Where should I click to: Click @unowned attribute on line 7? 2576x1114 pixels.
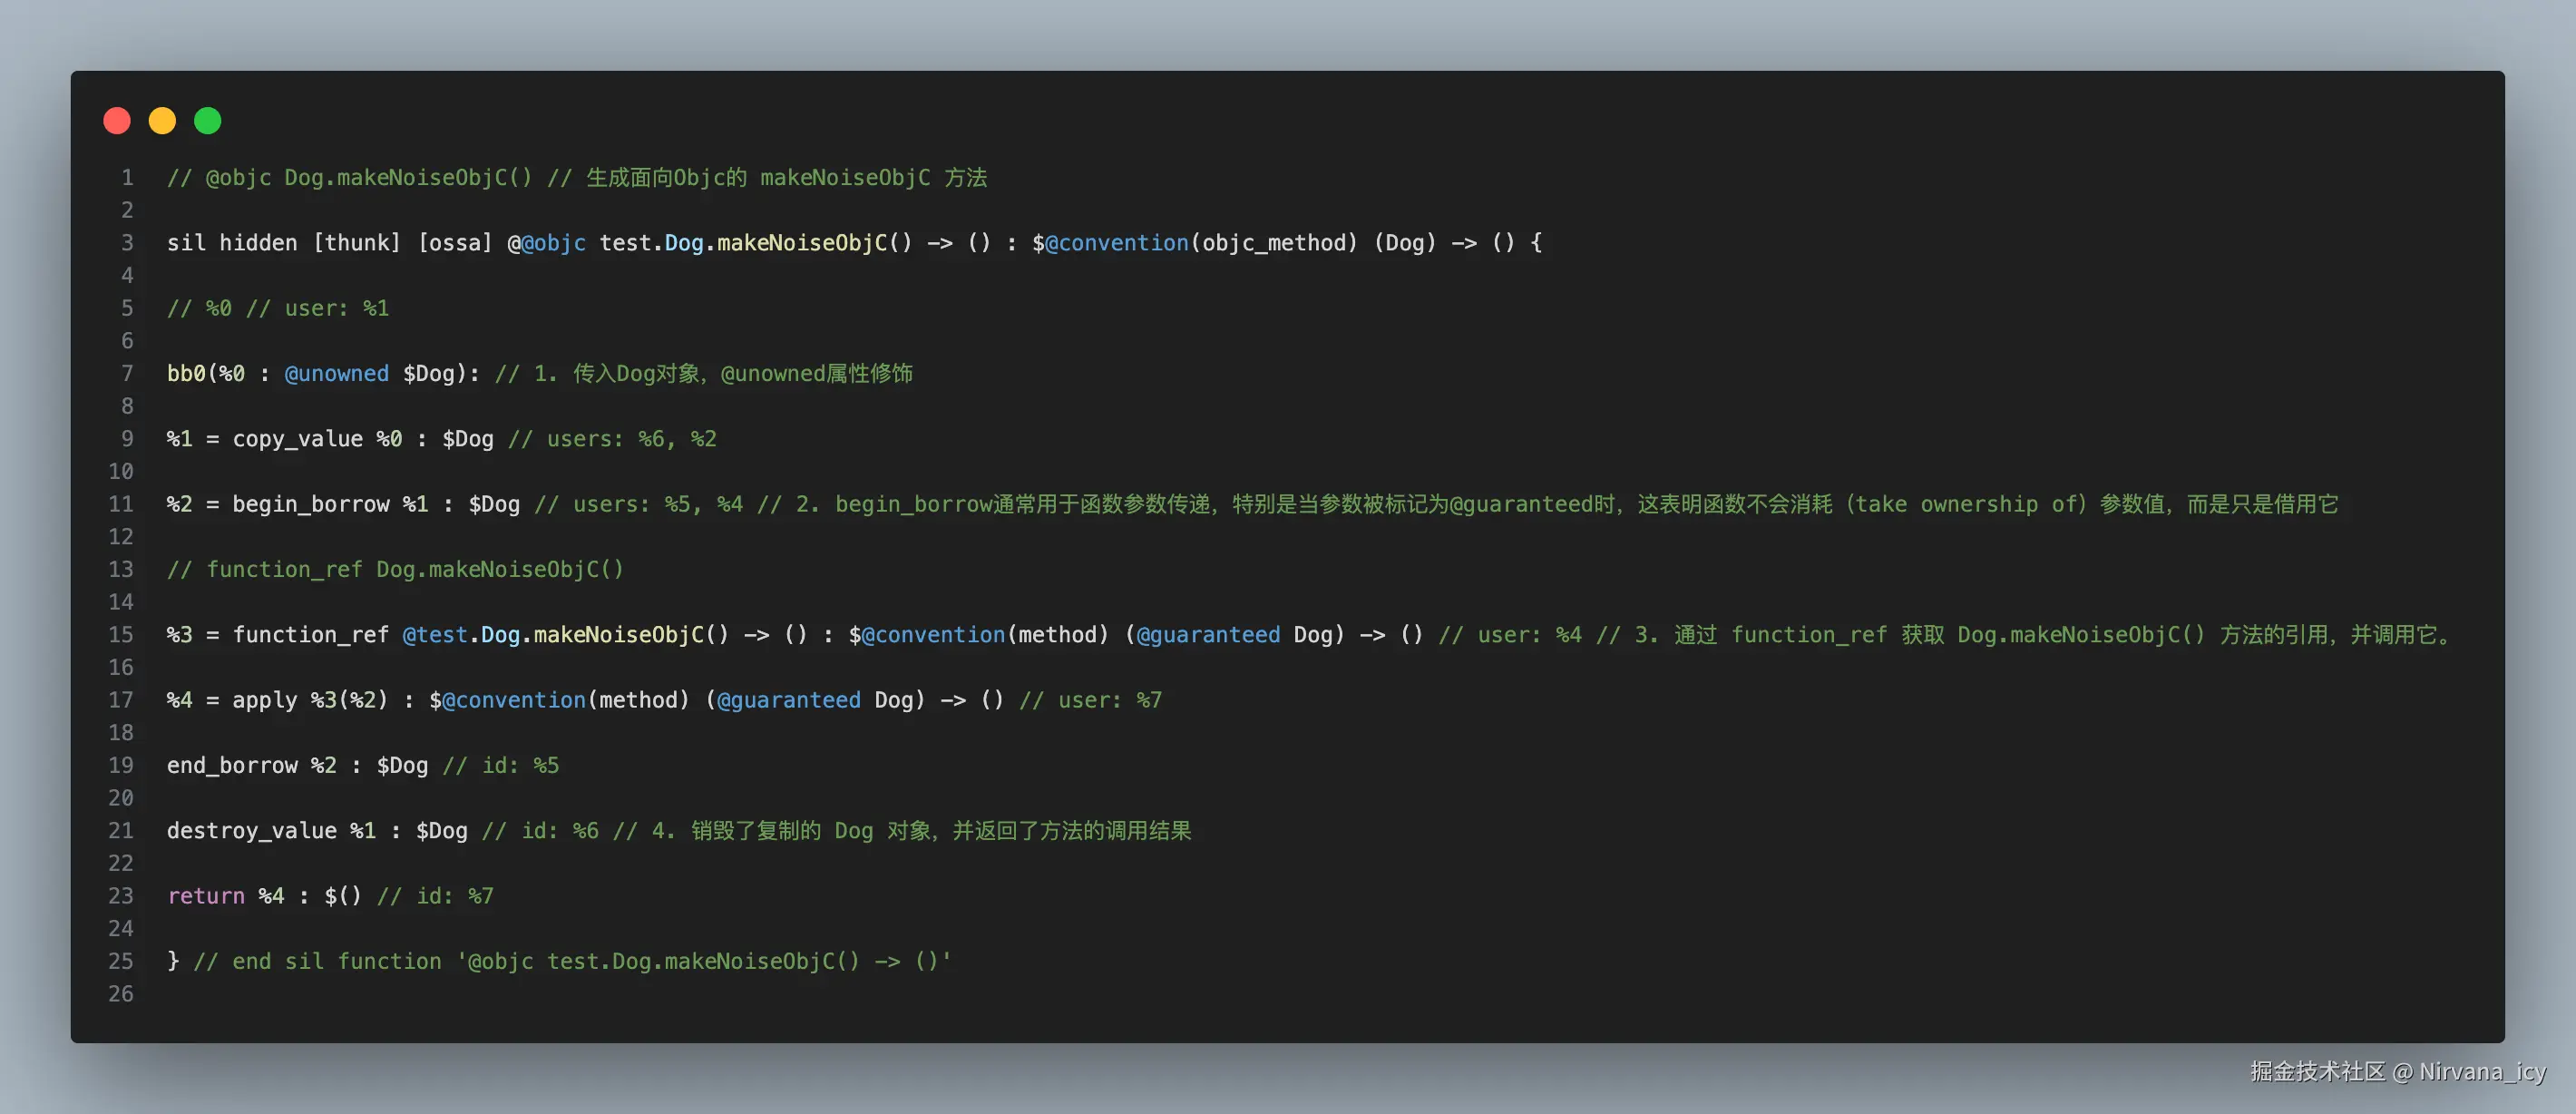(337, 374)
